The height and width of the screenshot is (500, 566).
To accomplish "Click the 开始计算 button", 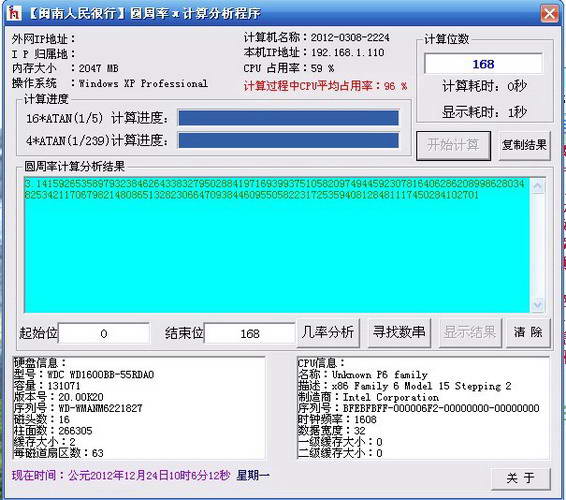I will pyautogui.click(x=453, y=145).
